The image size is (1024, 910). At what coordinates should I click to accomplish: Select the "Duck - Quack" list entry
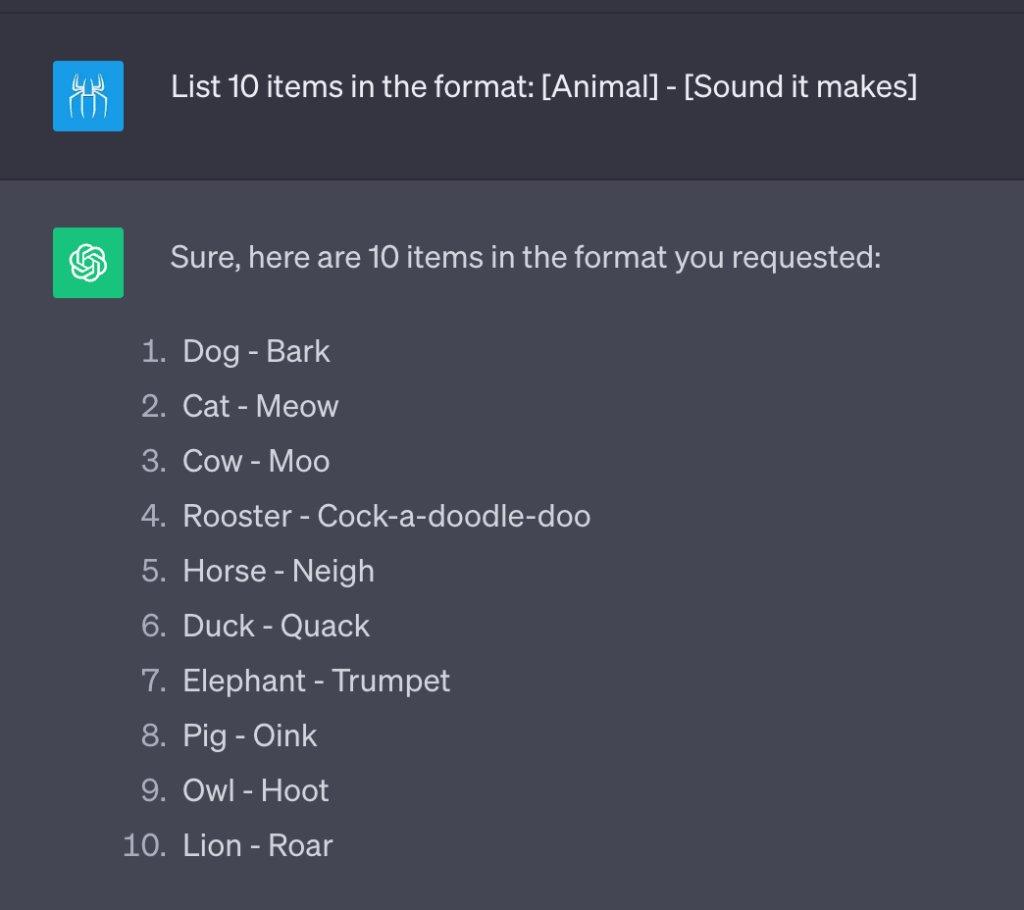(276, 626)
